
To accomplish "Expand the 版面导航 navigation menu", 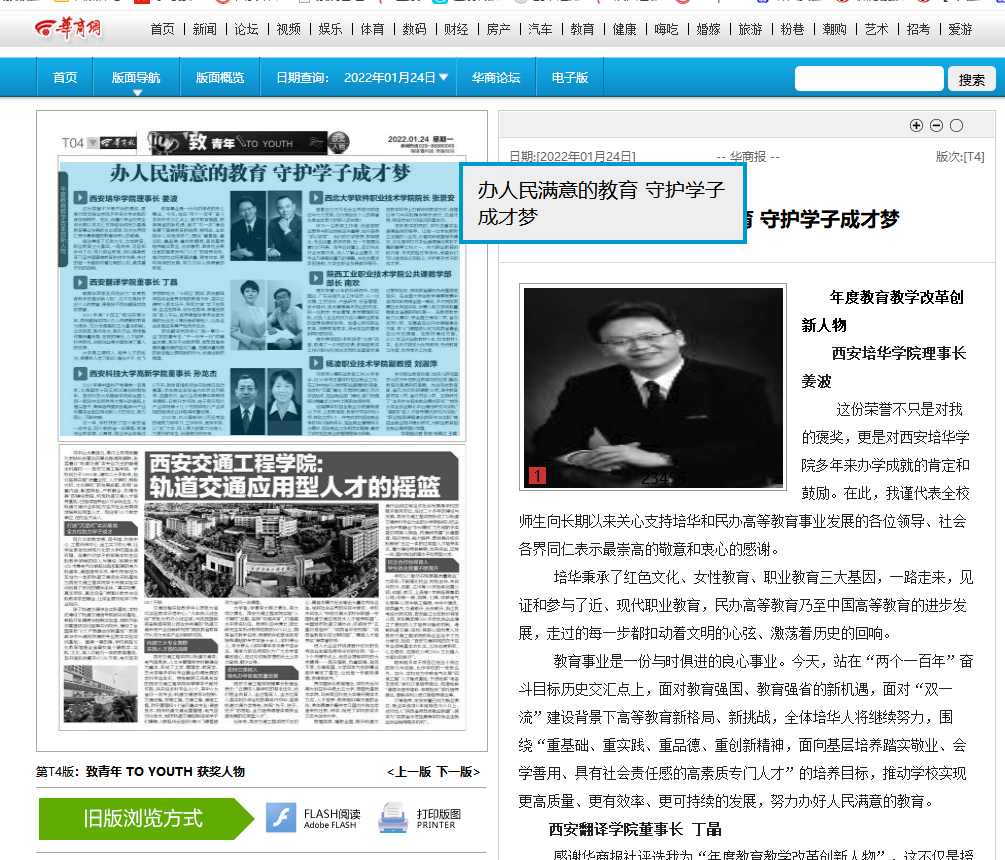I will click(136, 78).
